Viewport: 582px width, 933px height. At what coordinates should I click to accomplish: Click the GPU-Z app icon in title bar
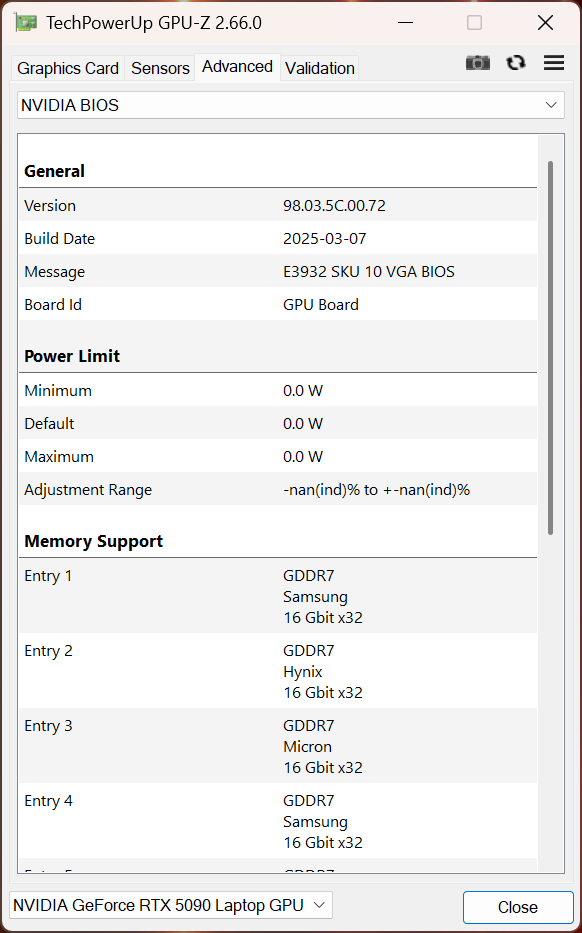(27, 23)
